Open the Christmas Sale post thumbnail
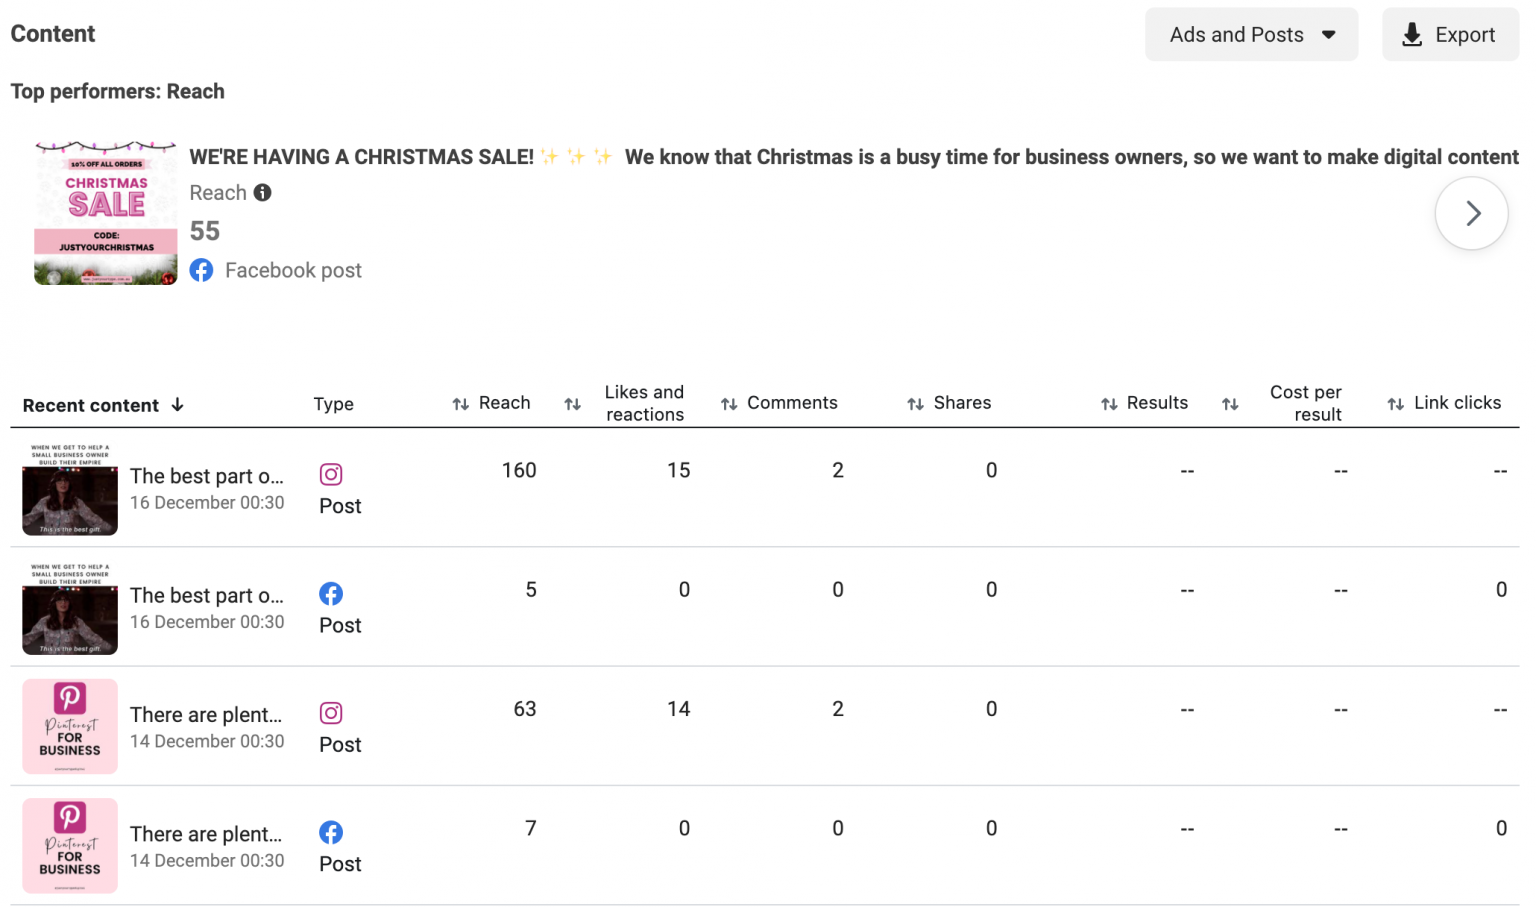The width and height of the screenshot is (1536, 907). (x=105, y=211)
